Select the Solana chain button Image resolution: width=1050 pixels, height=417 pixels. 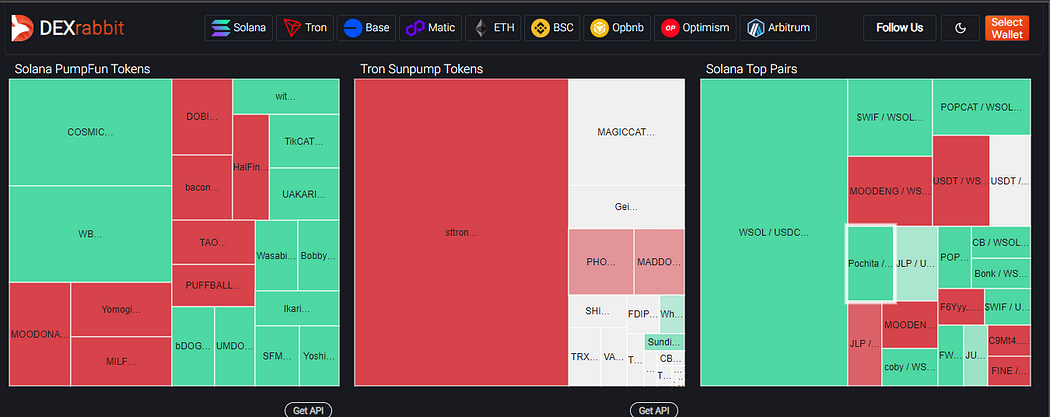238,28
